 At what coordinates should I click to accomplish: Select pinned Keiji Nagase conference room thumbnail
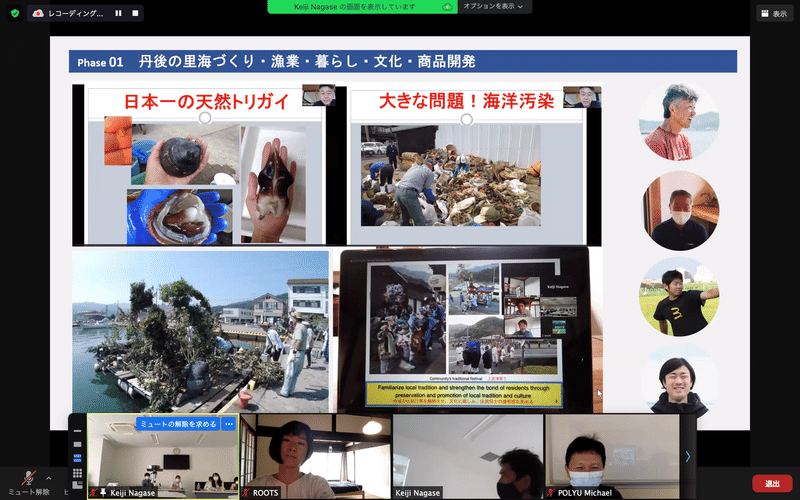163,456
